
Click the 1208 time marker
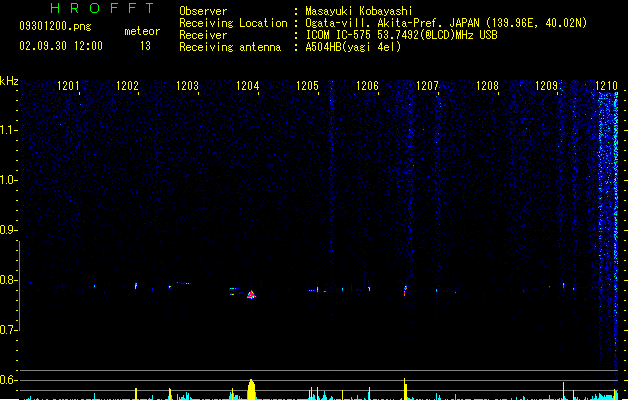[x=487, y=86]
